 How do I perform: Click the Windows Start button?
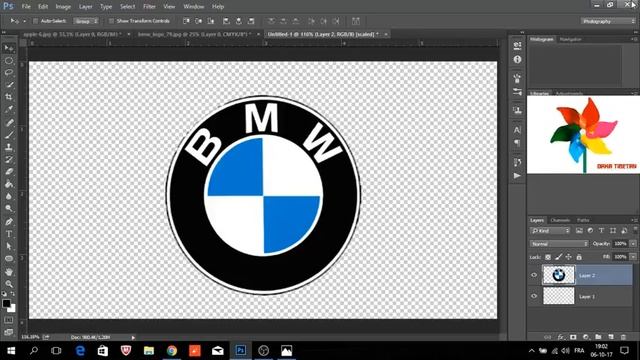click(x=11, y=350)
